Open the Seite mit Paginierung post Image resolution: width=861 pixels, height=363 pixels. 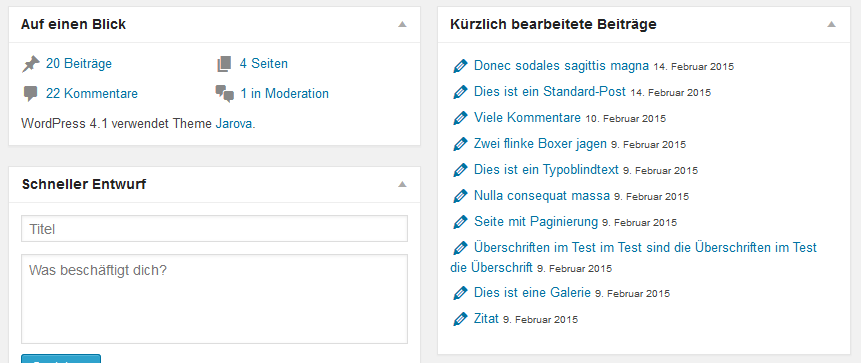click(x=535, y=222)
